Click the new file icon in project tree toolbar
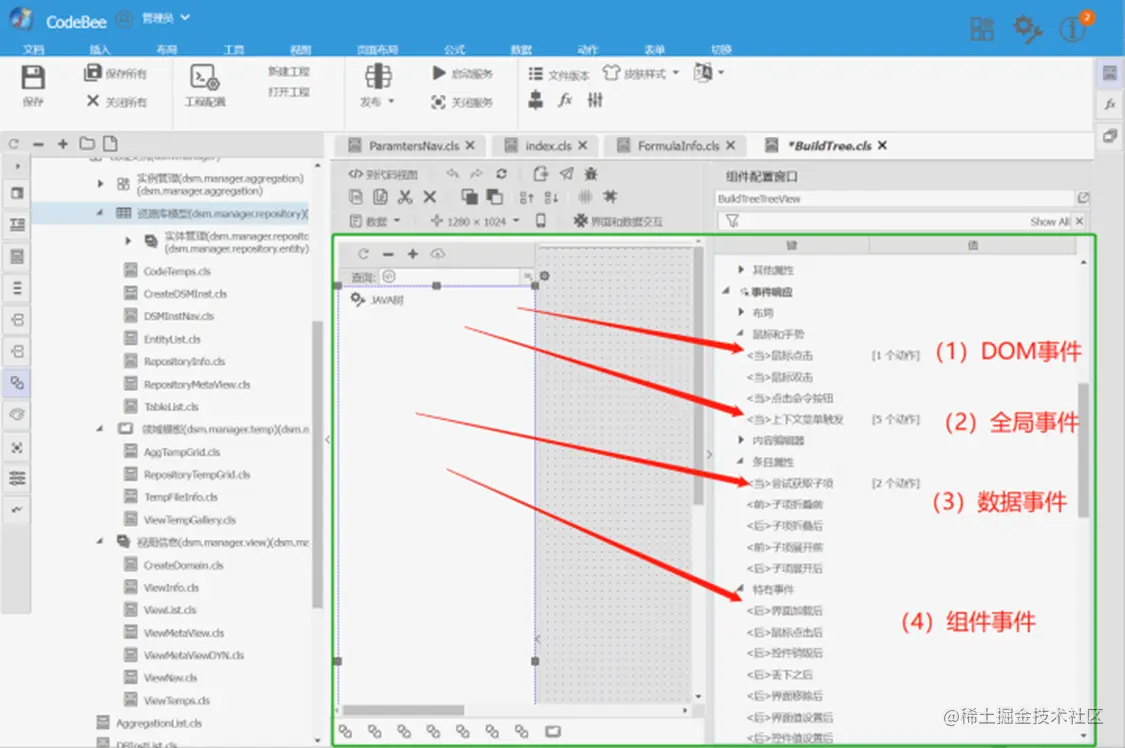The image size is (1125, 748). (x=110, y=143)
